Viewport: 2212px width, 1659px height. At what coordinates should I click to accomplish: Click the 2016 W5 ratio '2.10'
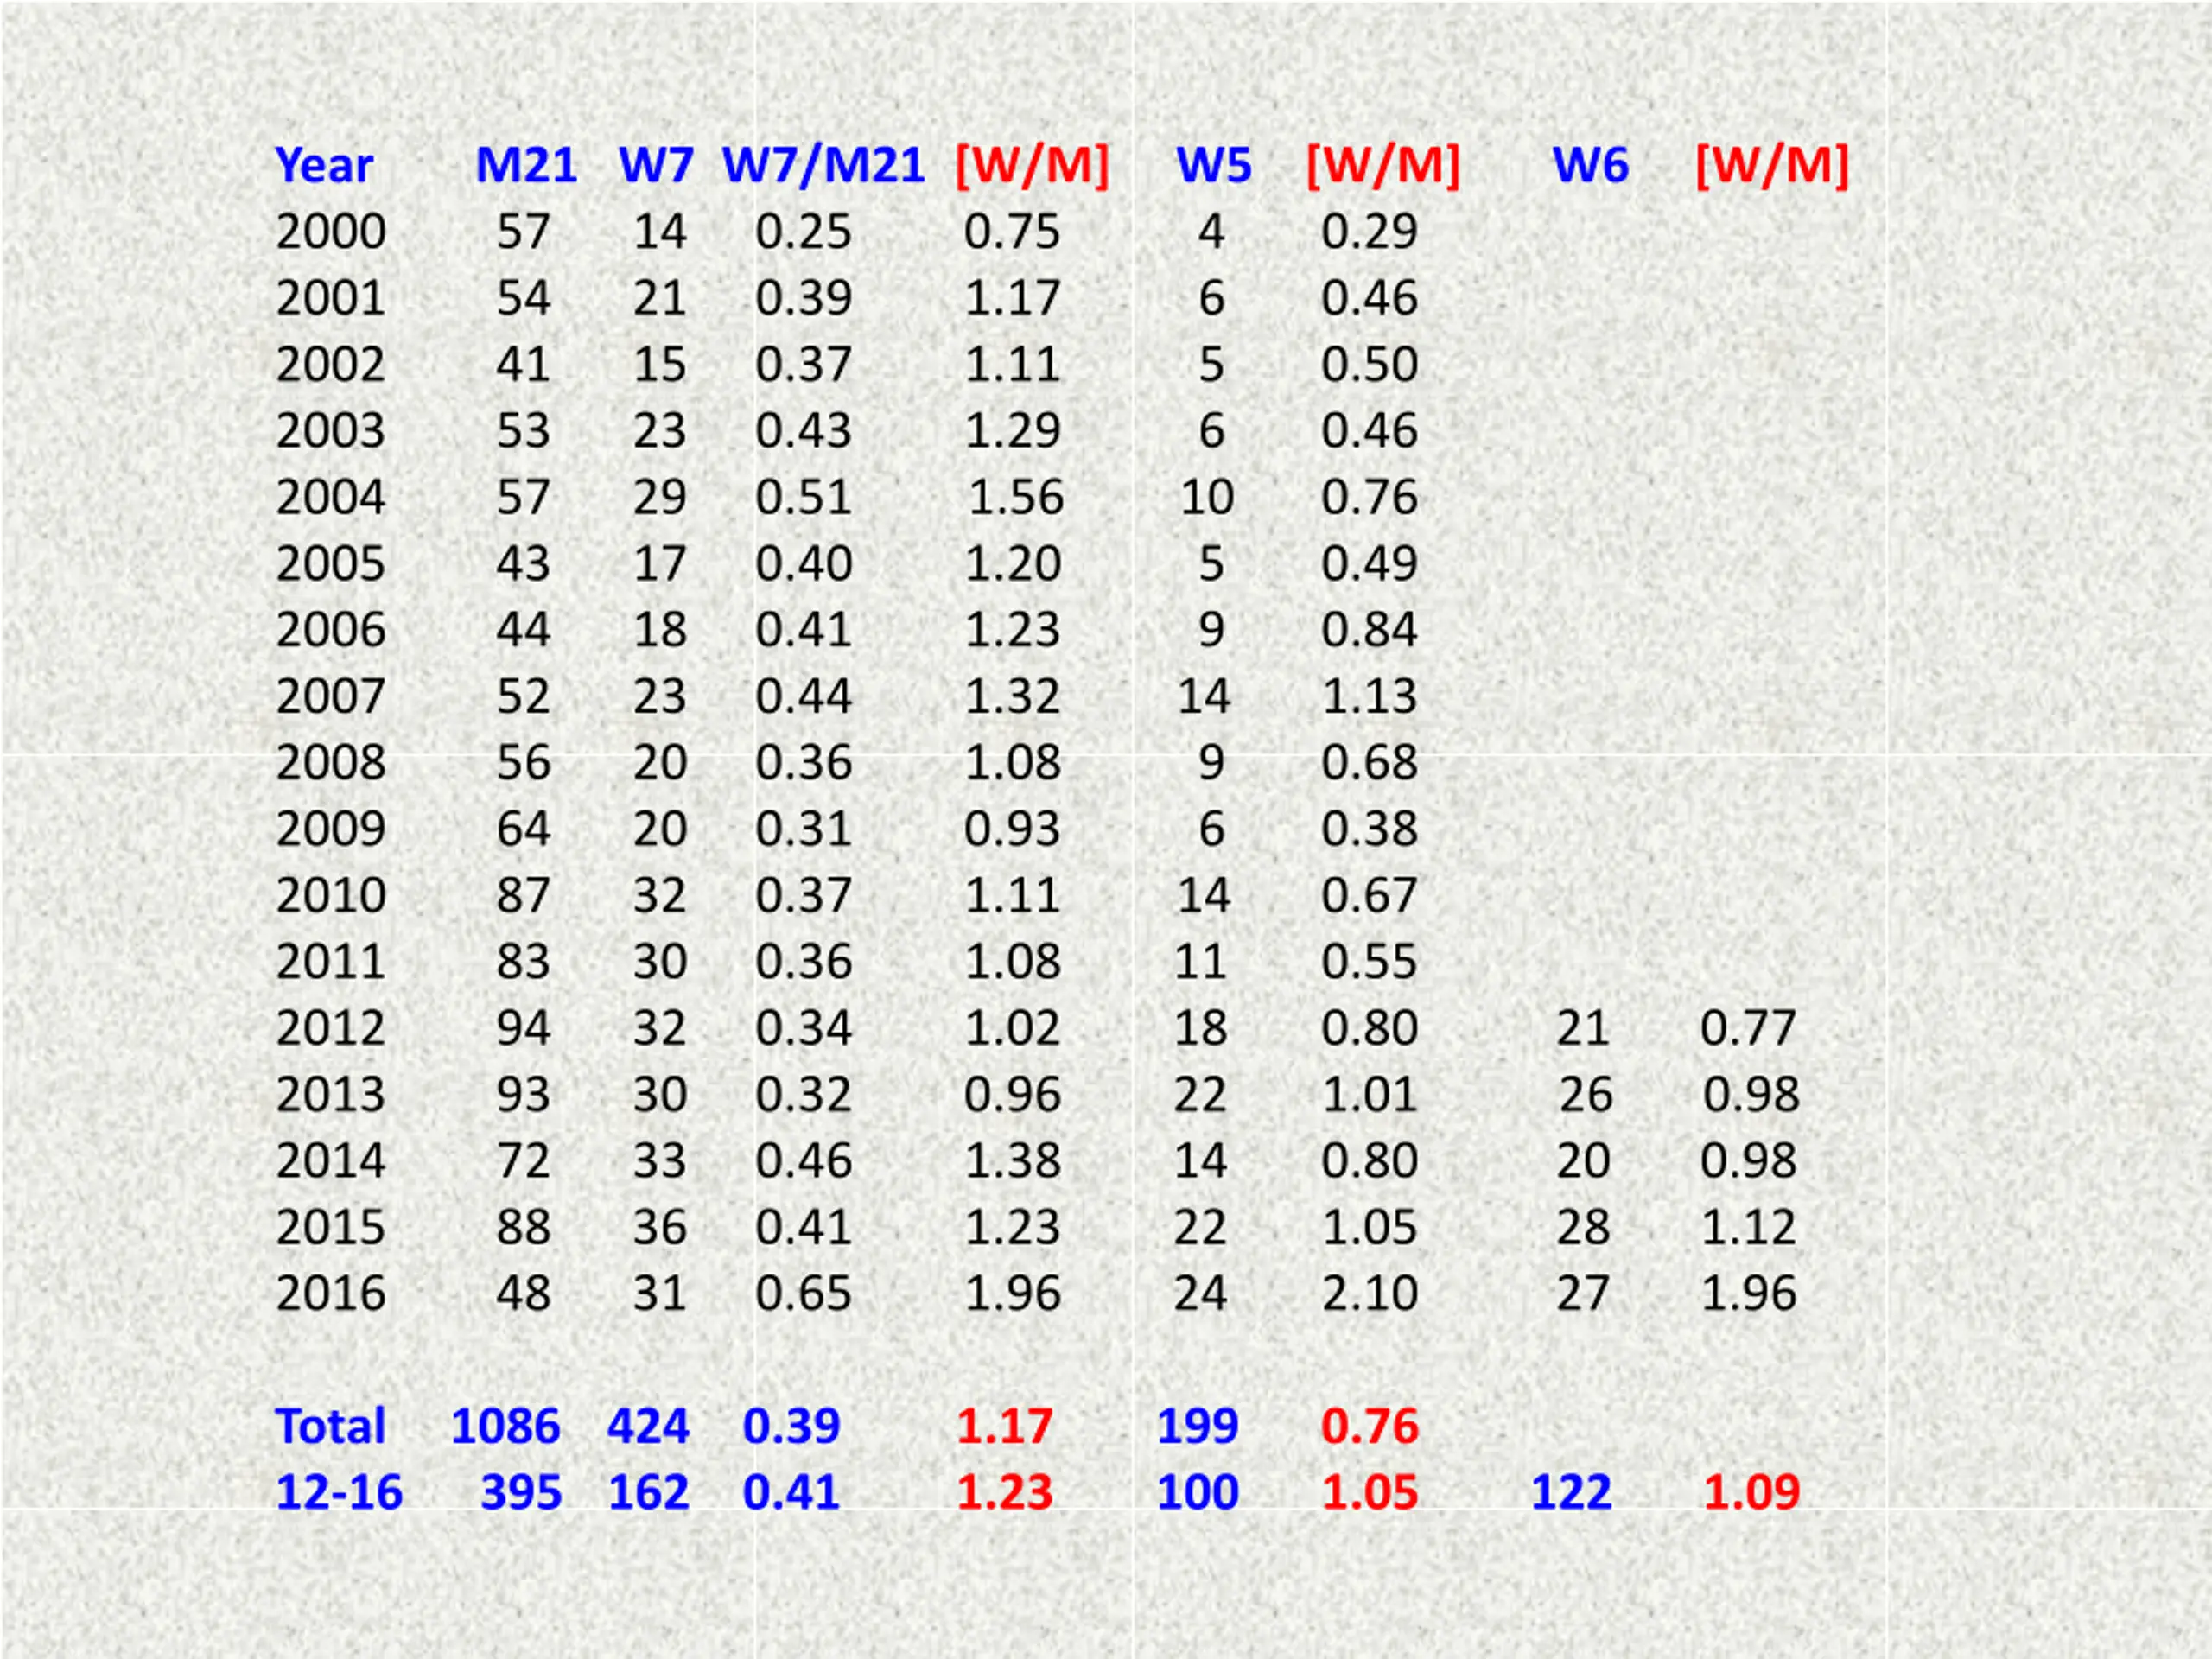(1370, 1293)
